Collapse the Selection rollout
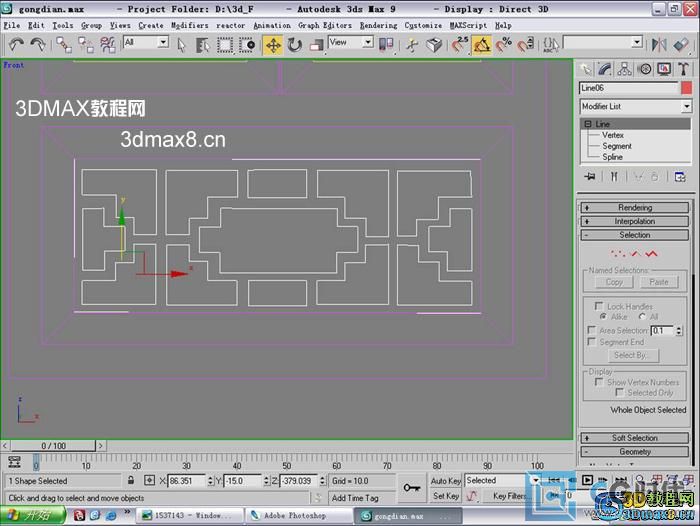Image resolution: width=700 pixels, height=526 pixels. click(x=634, y=235)
